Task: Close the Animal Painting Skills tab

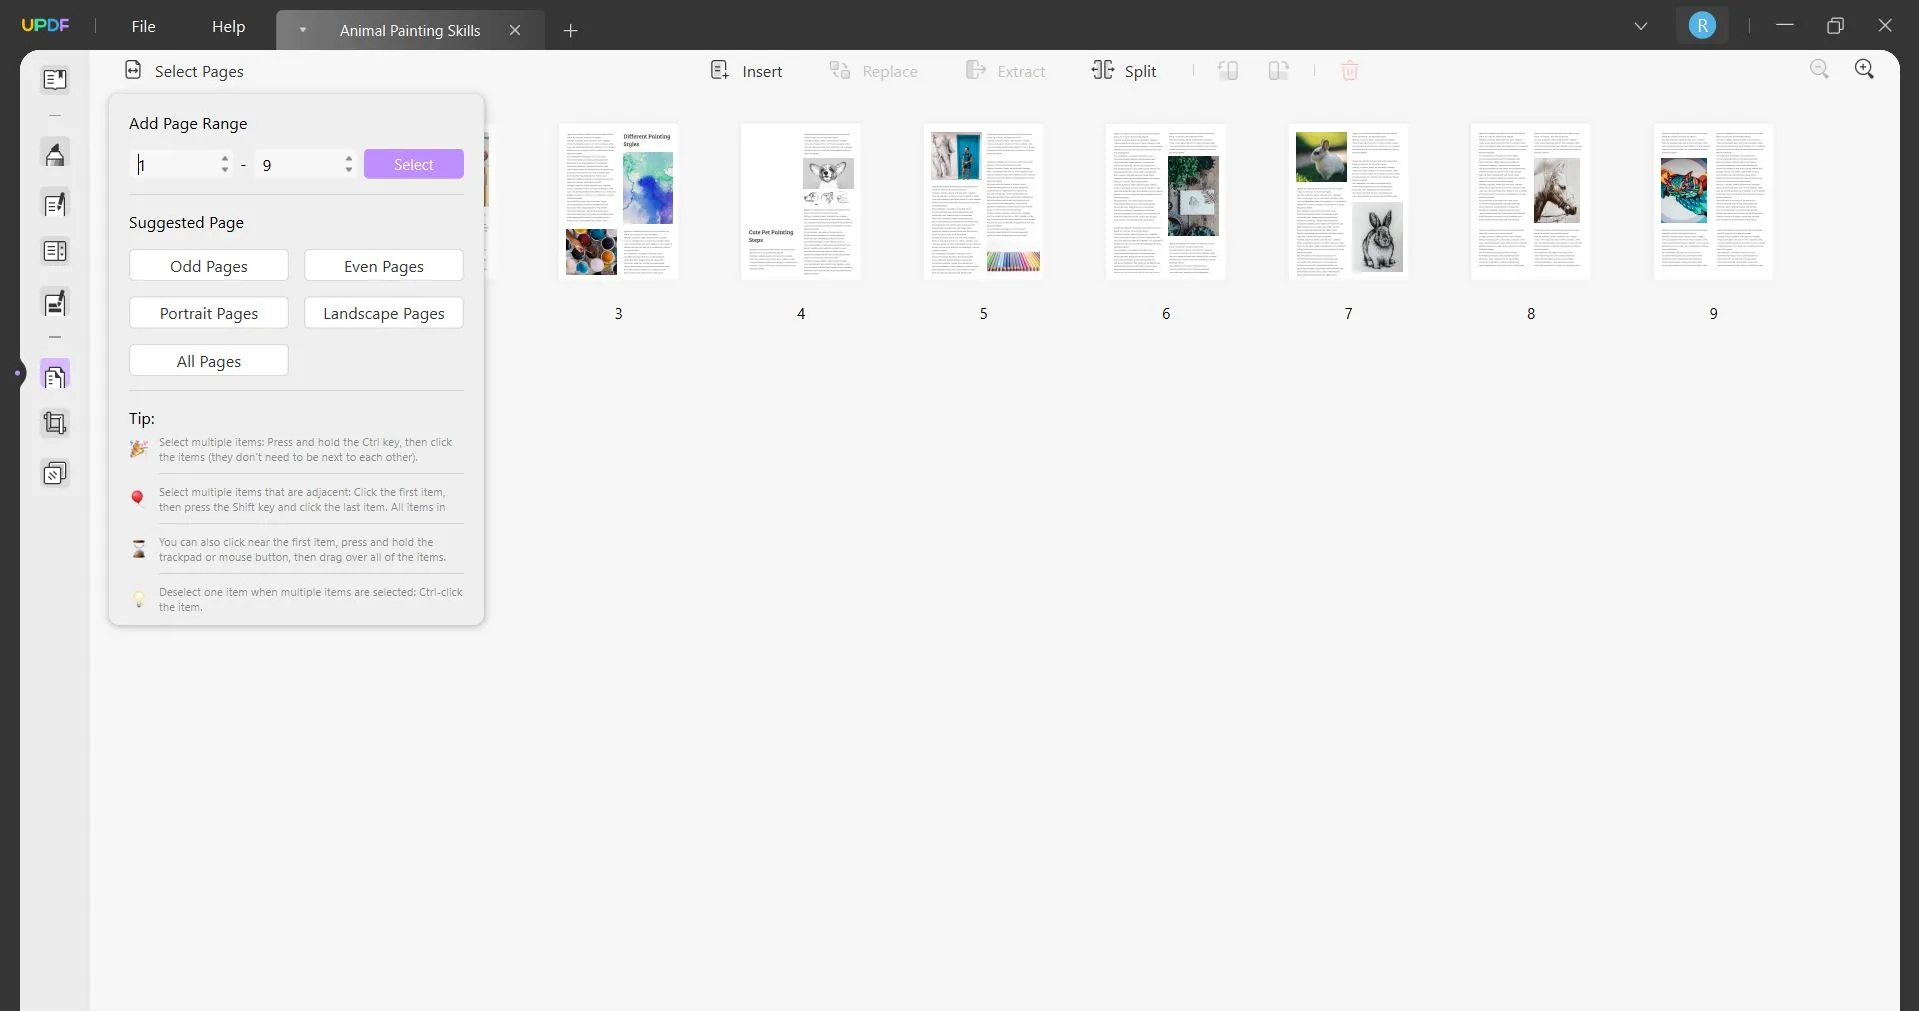Action: click(515, 30)
